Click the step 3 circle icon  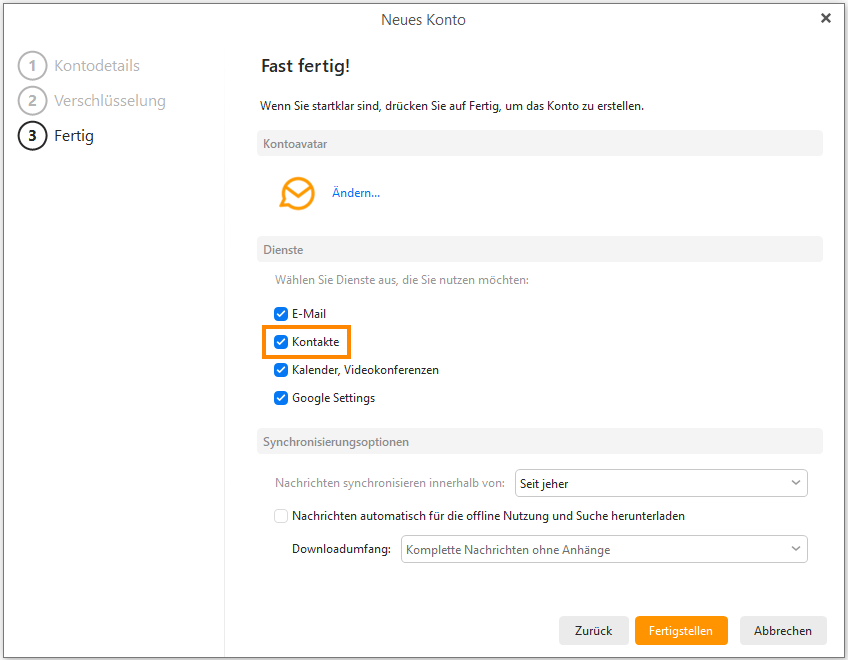[x=33, y=136]
